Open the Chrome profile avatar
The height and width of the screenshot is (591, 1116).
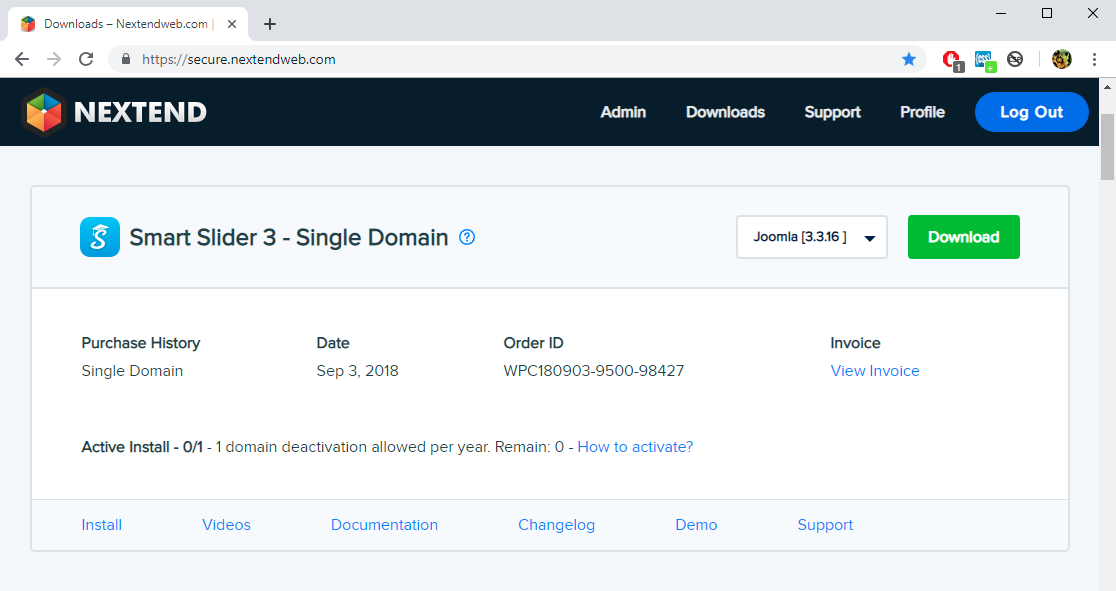tap(1061, 59)
